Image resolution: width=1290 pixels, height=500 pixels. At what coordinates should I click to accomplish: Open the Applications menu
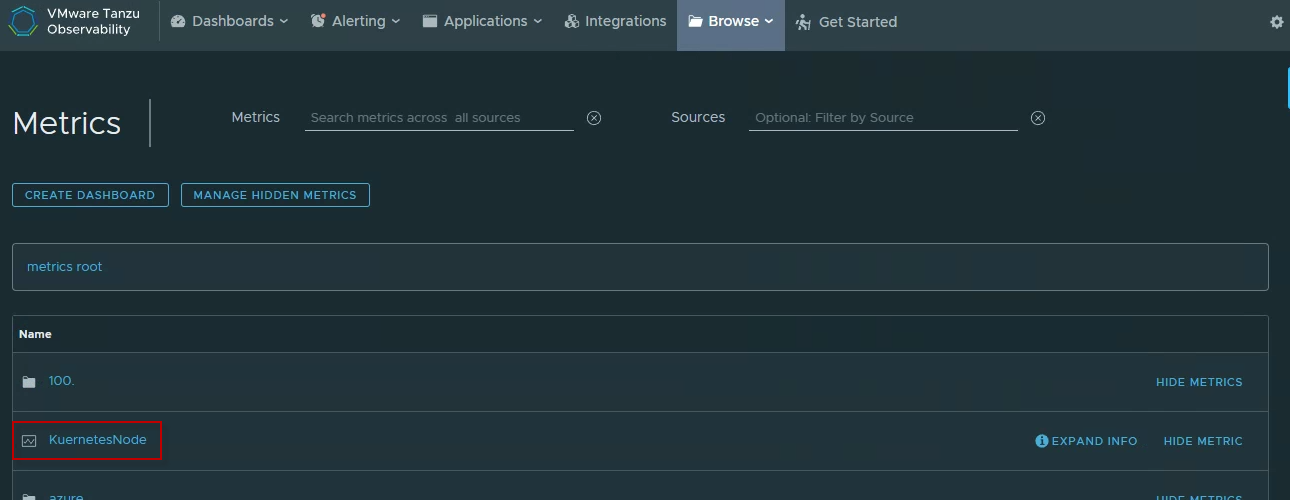(482, 21)
